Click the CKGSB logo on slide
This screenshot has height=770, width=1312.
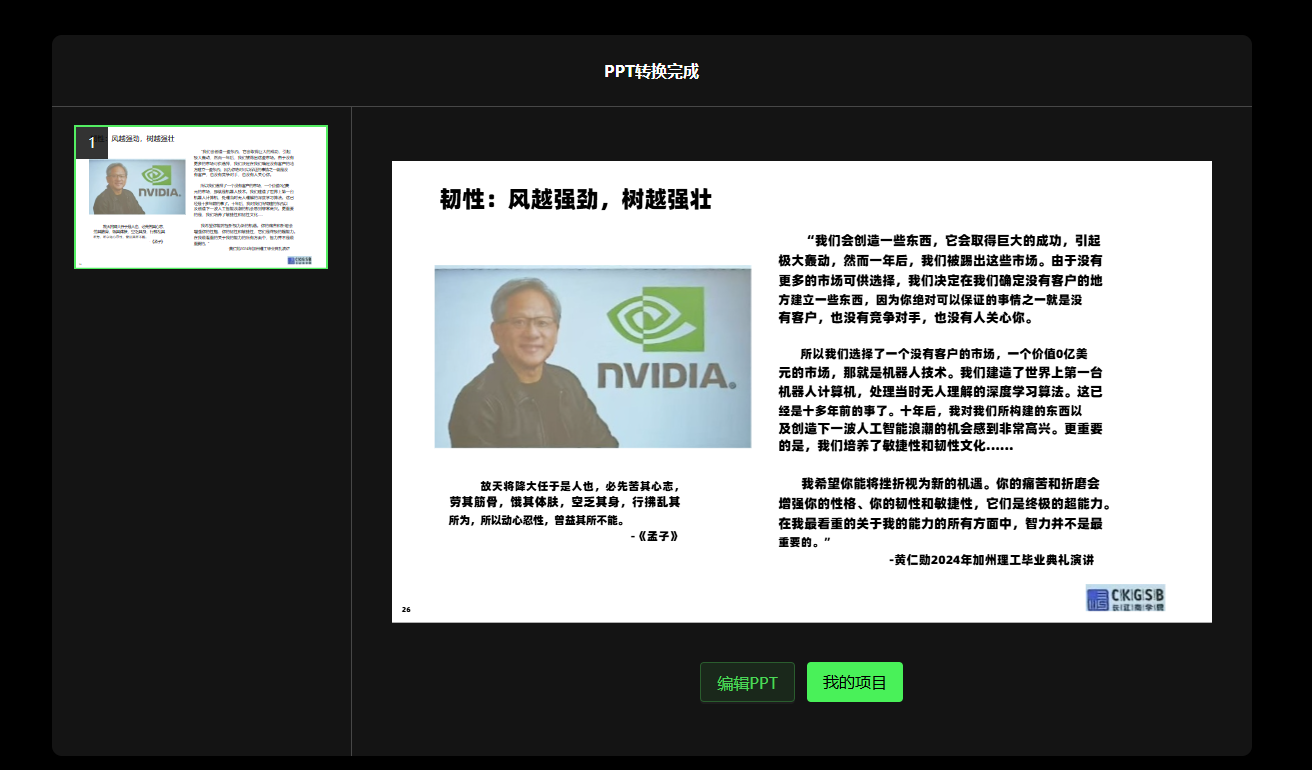(x=1125, y=599)
